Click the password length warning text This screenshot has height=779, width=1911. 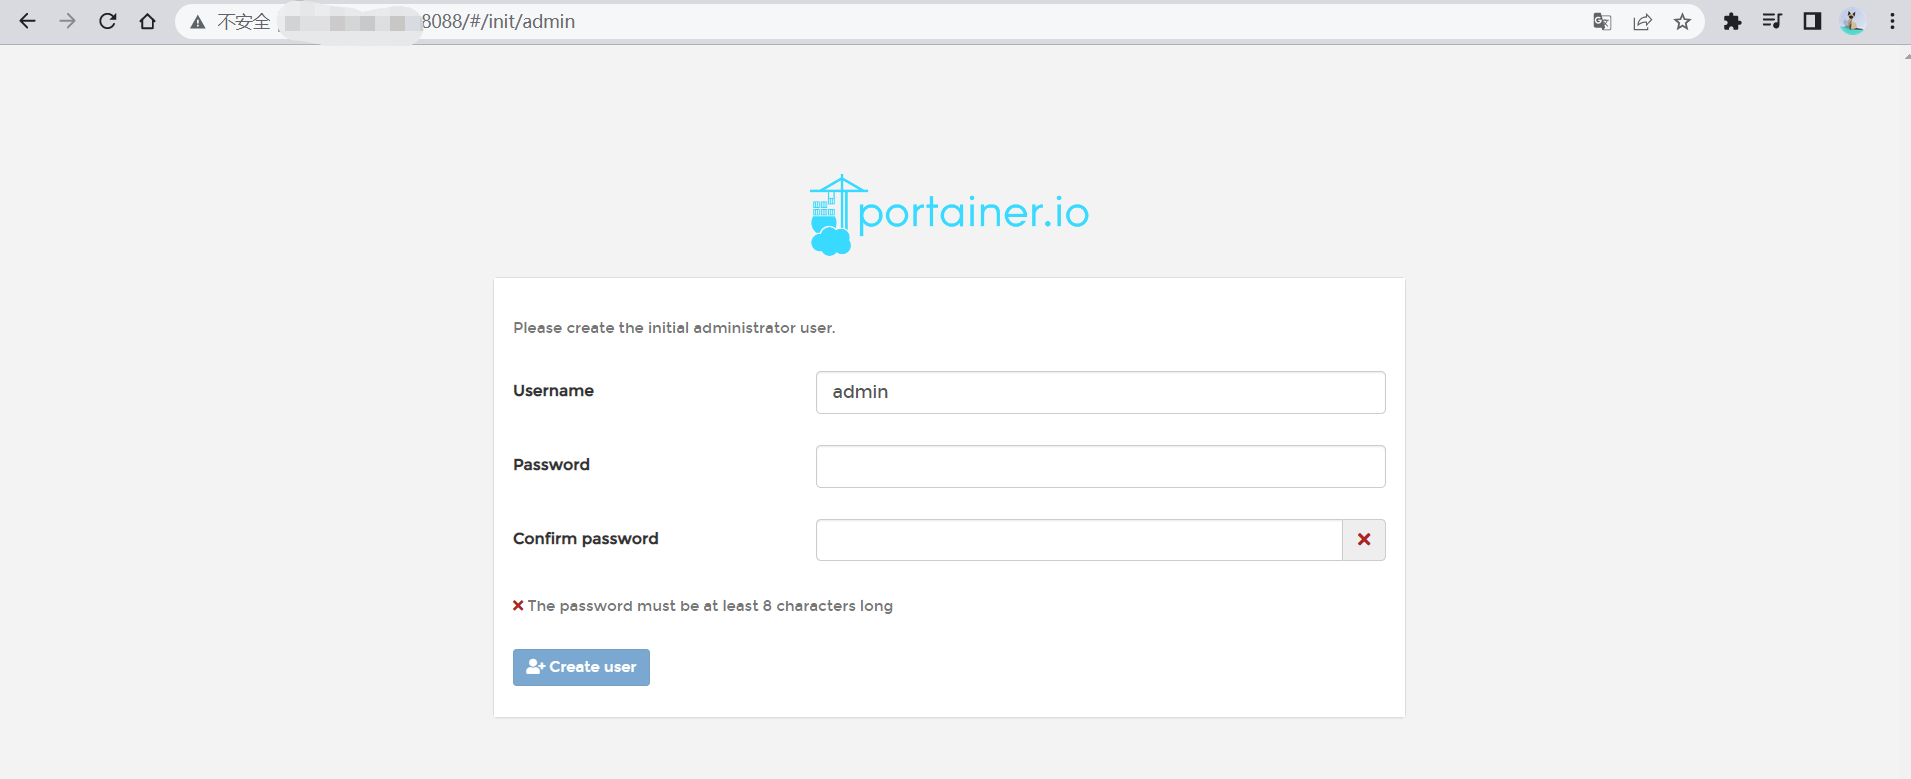(x=710, y=606)
